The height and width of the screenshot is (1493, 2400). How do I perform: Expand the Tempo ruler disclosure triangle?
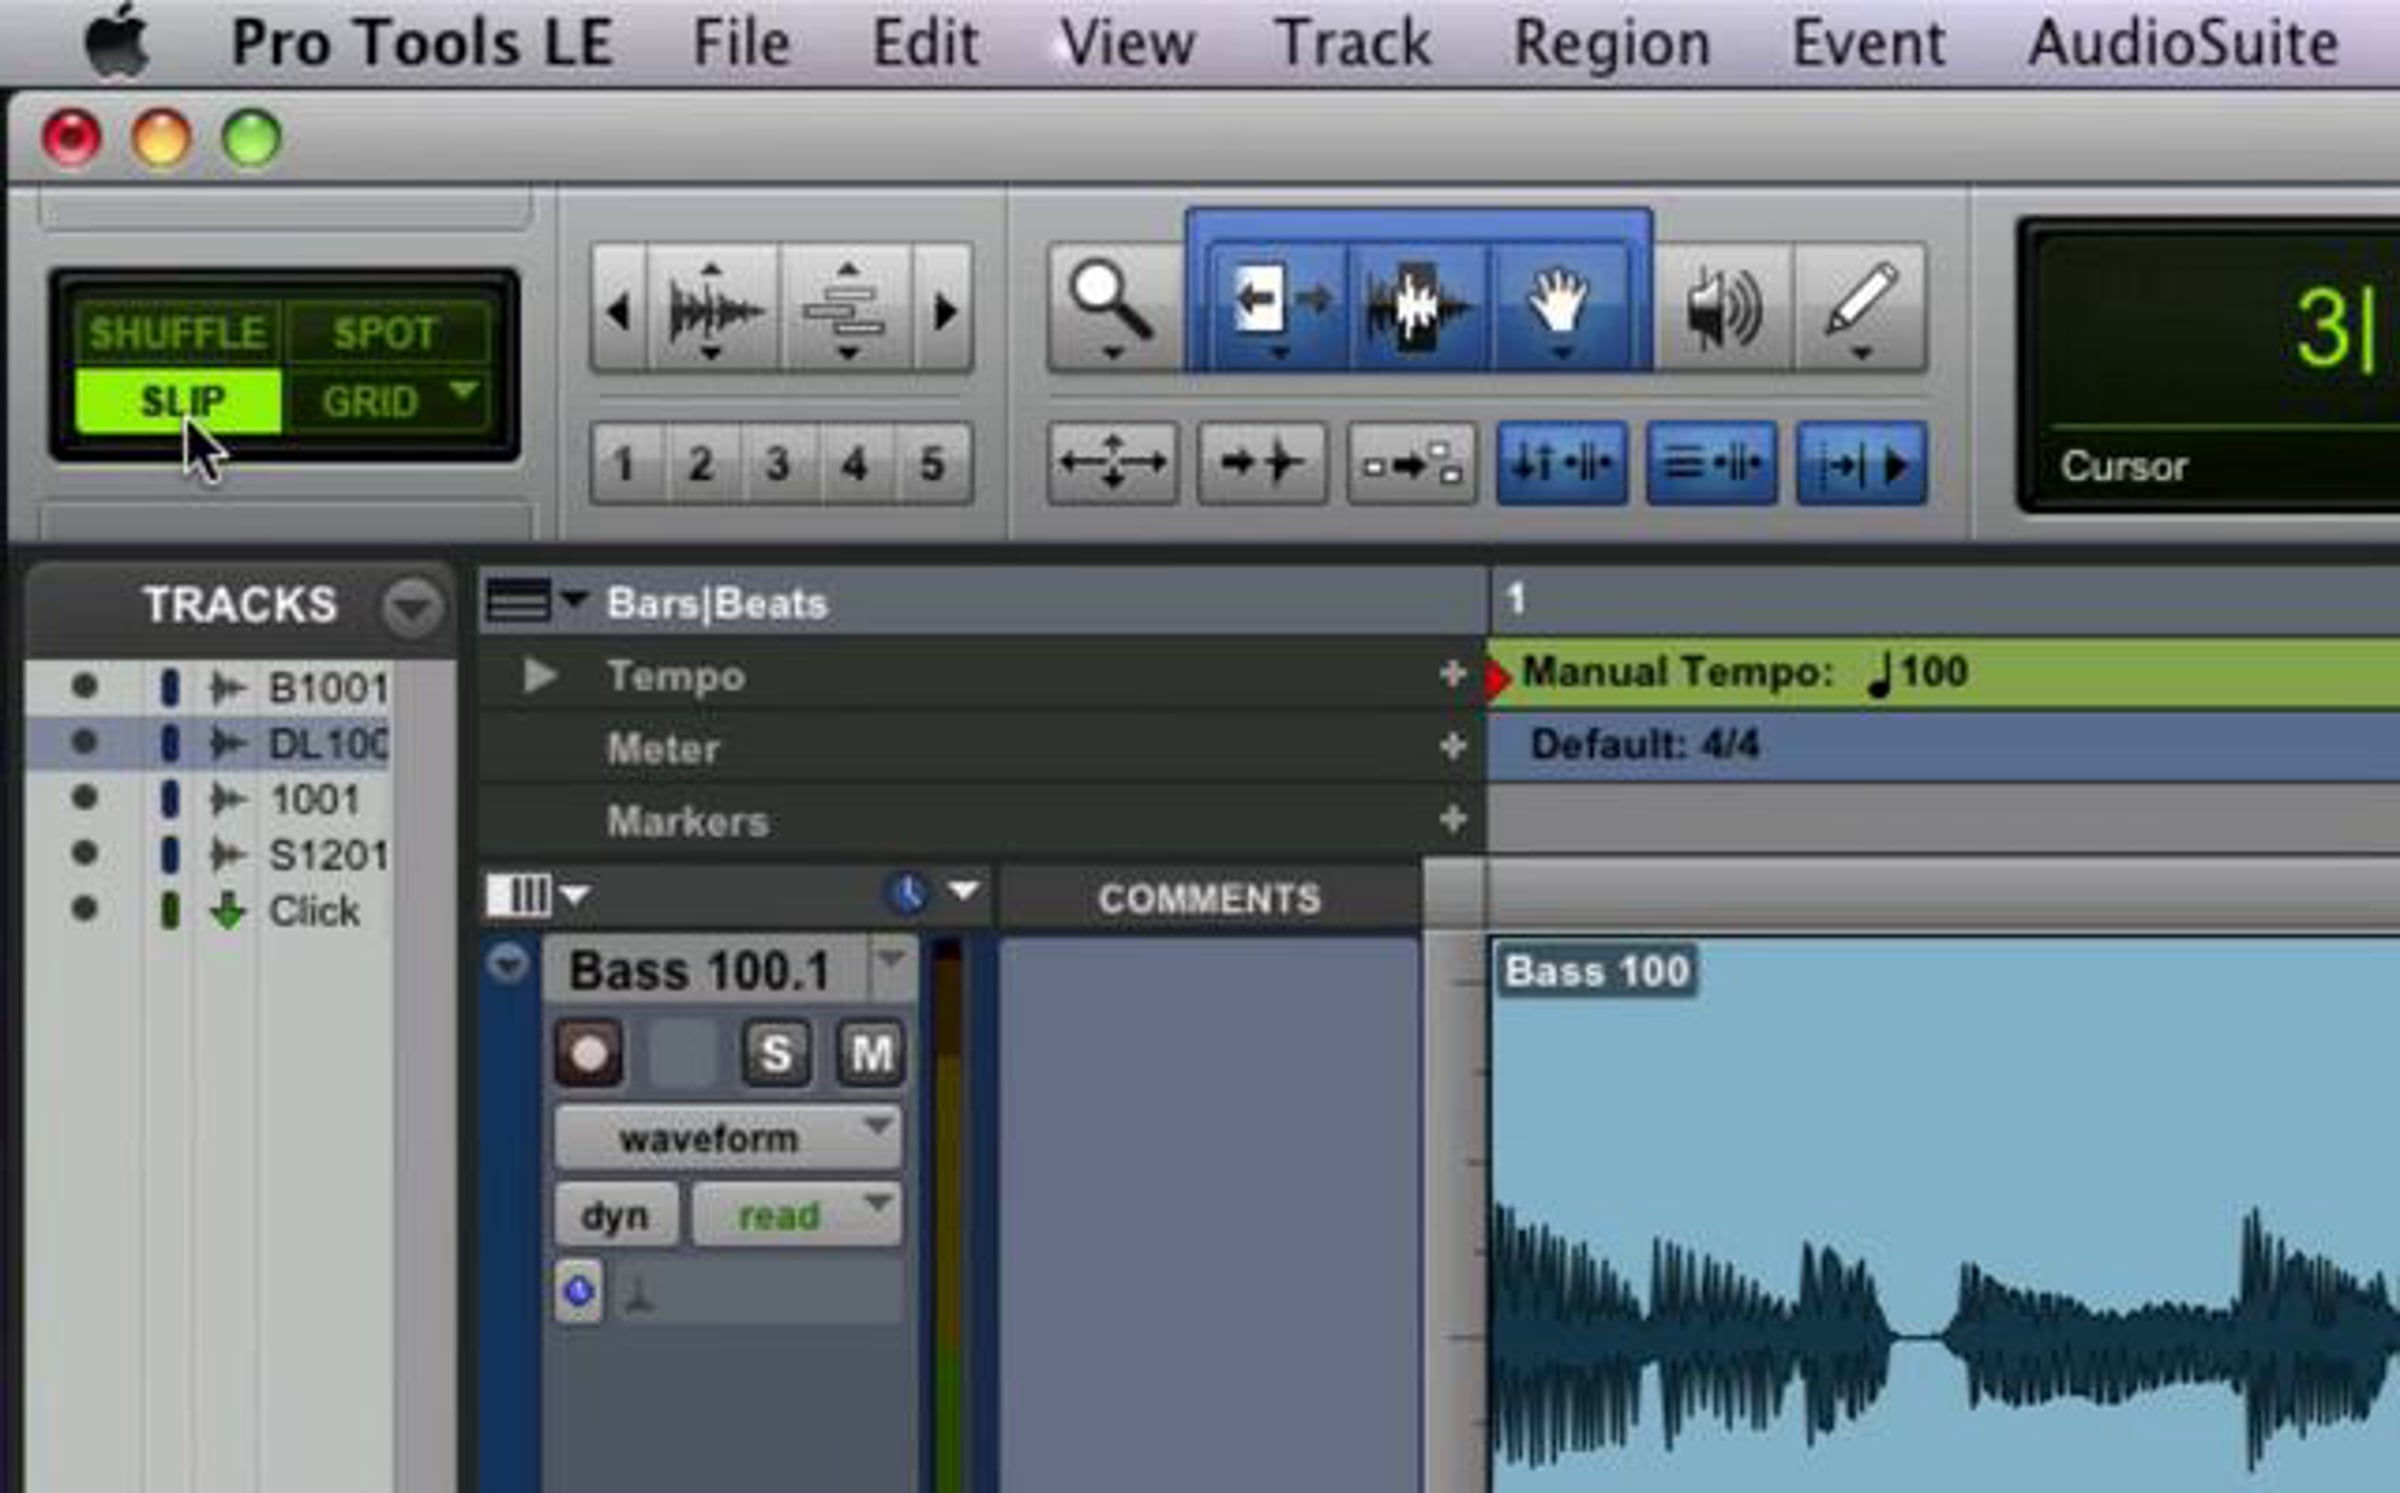tap(540, 676)
